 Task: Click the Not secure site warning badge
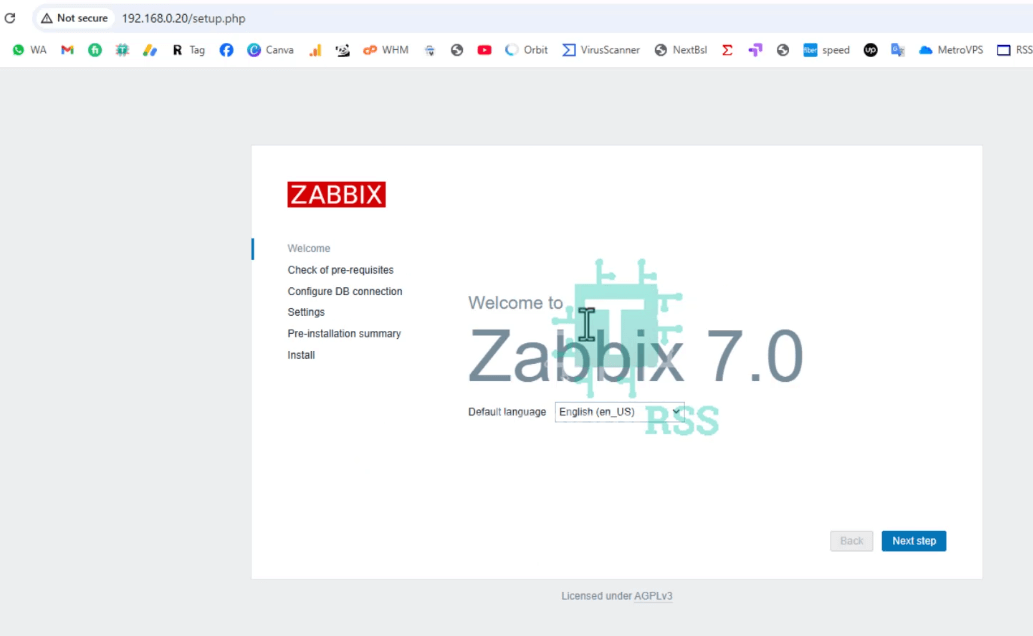[74, 18]
